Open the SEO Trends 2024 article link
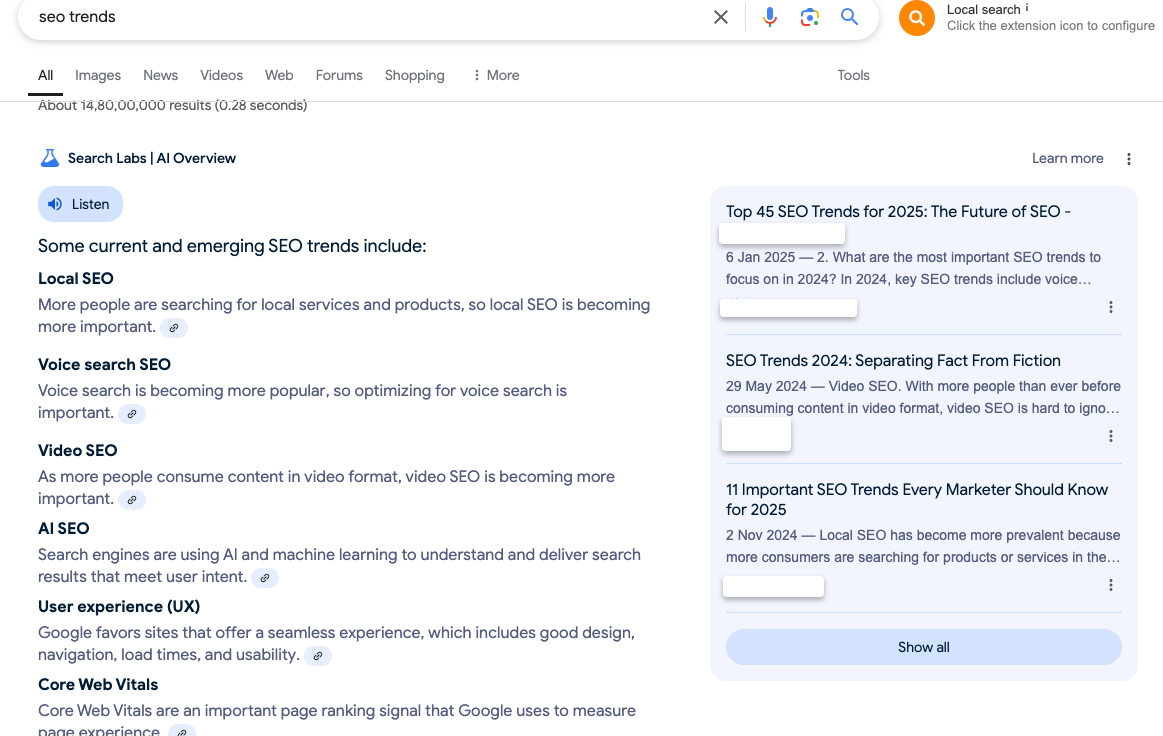The height and width of the screenshot is (736, 1163). coord(893,360)
